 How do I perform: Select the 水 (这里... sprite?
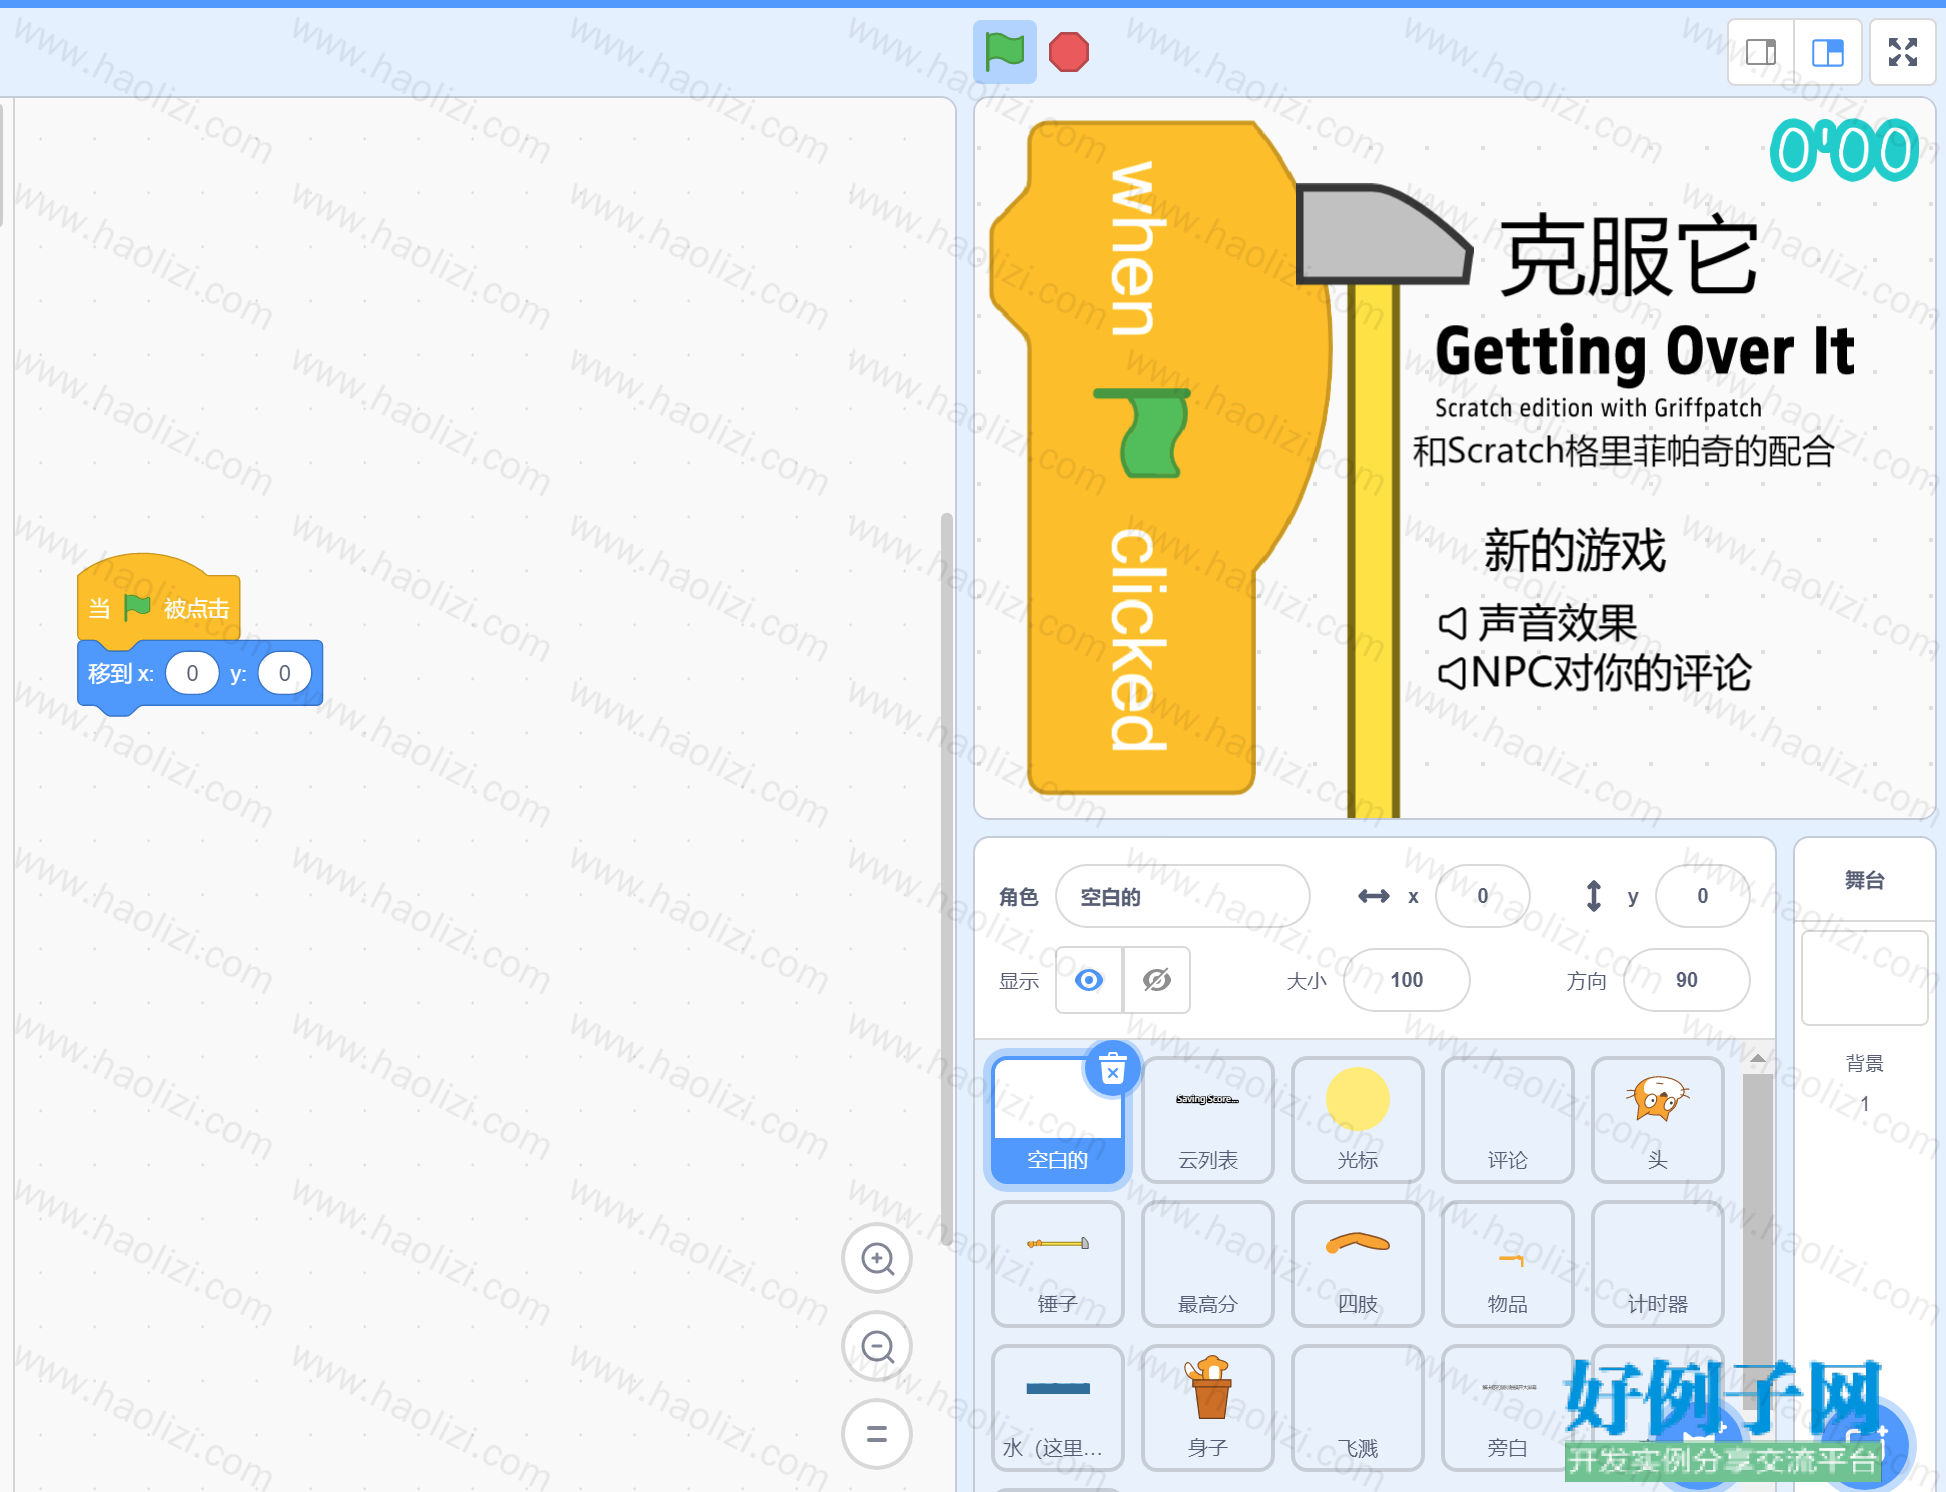(x=1058, y=1408)
